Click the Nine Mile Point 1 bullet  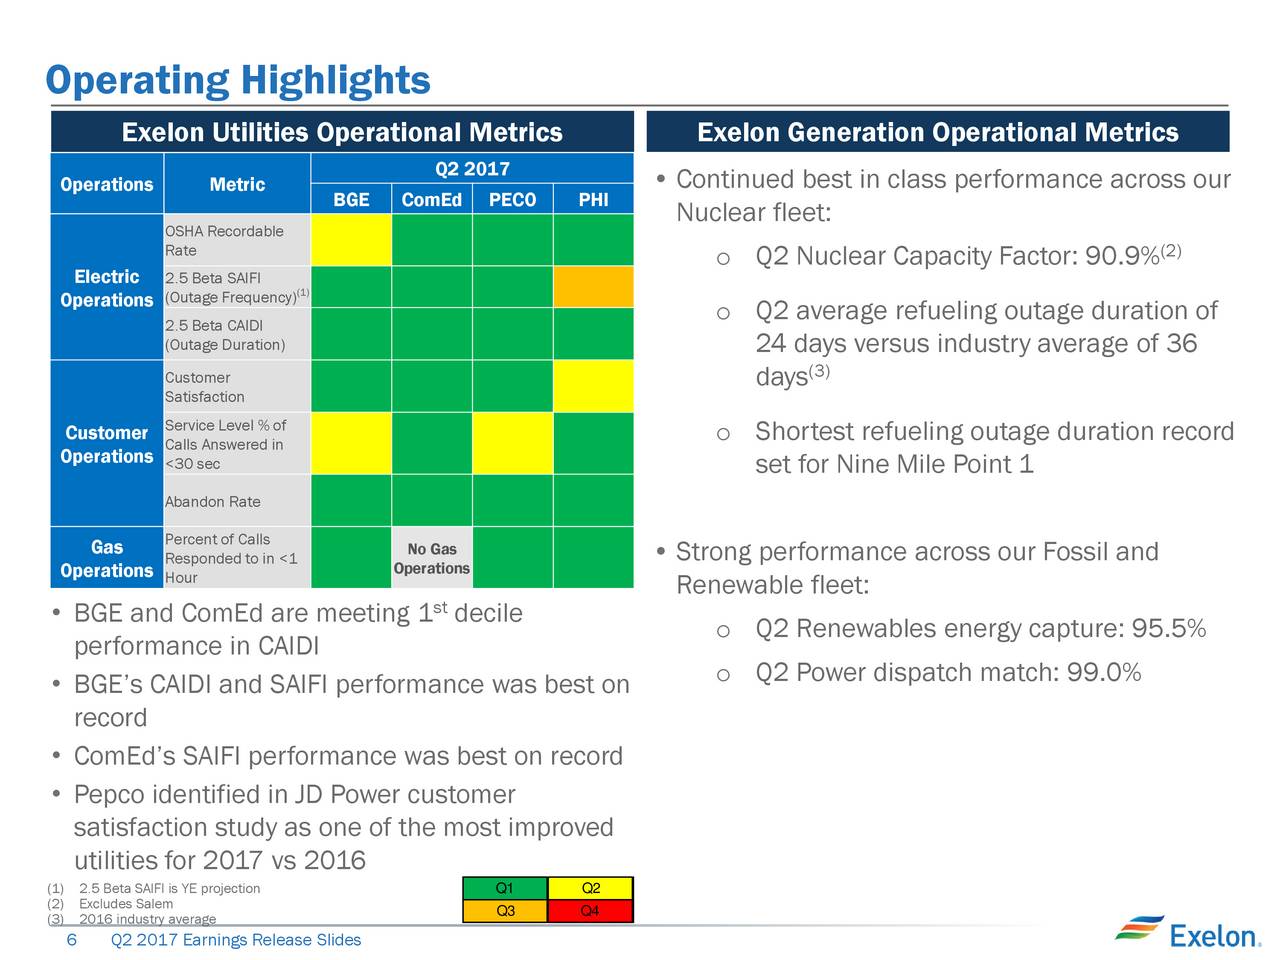[975, 448]
